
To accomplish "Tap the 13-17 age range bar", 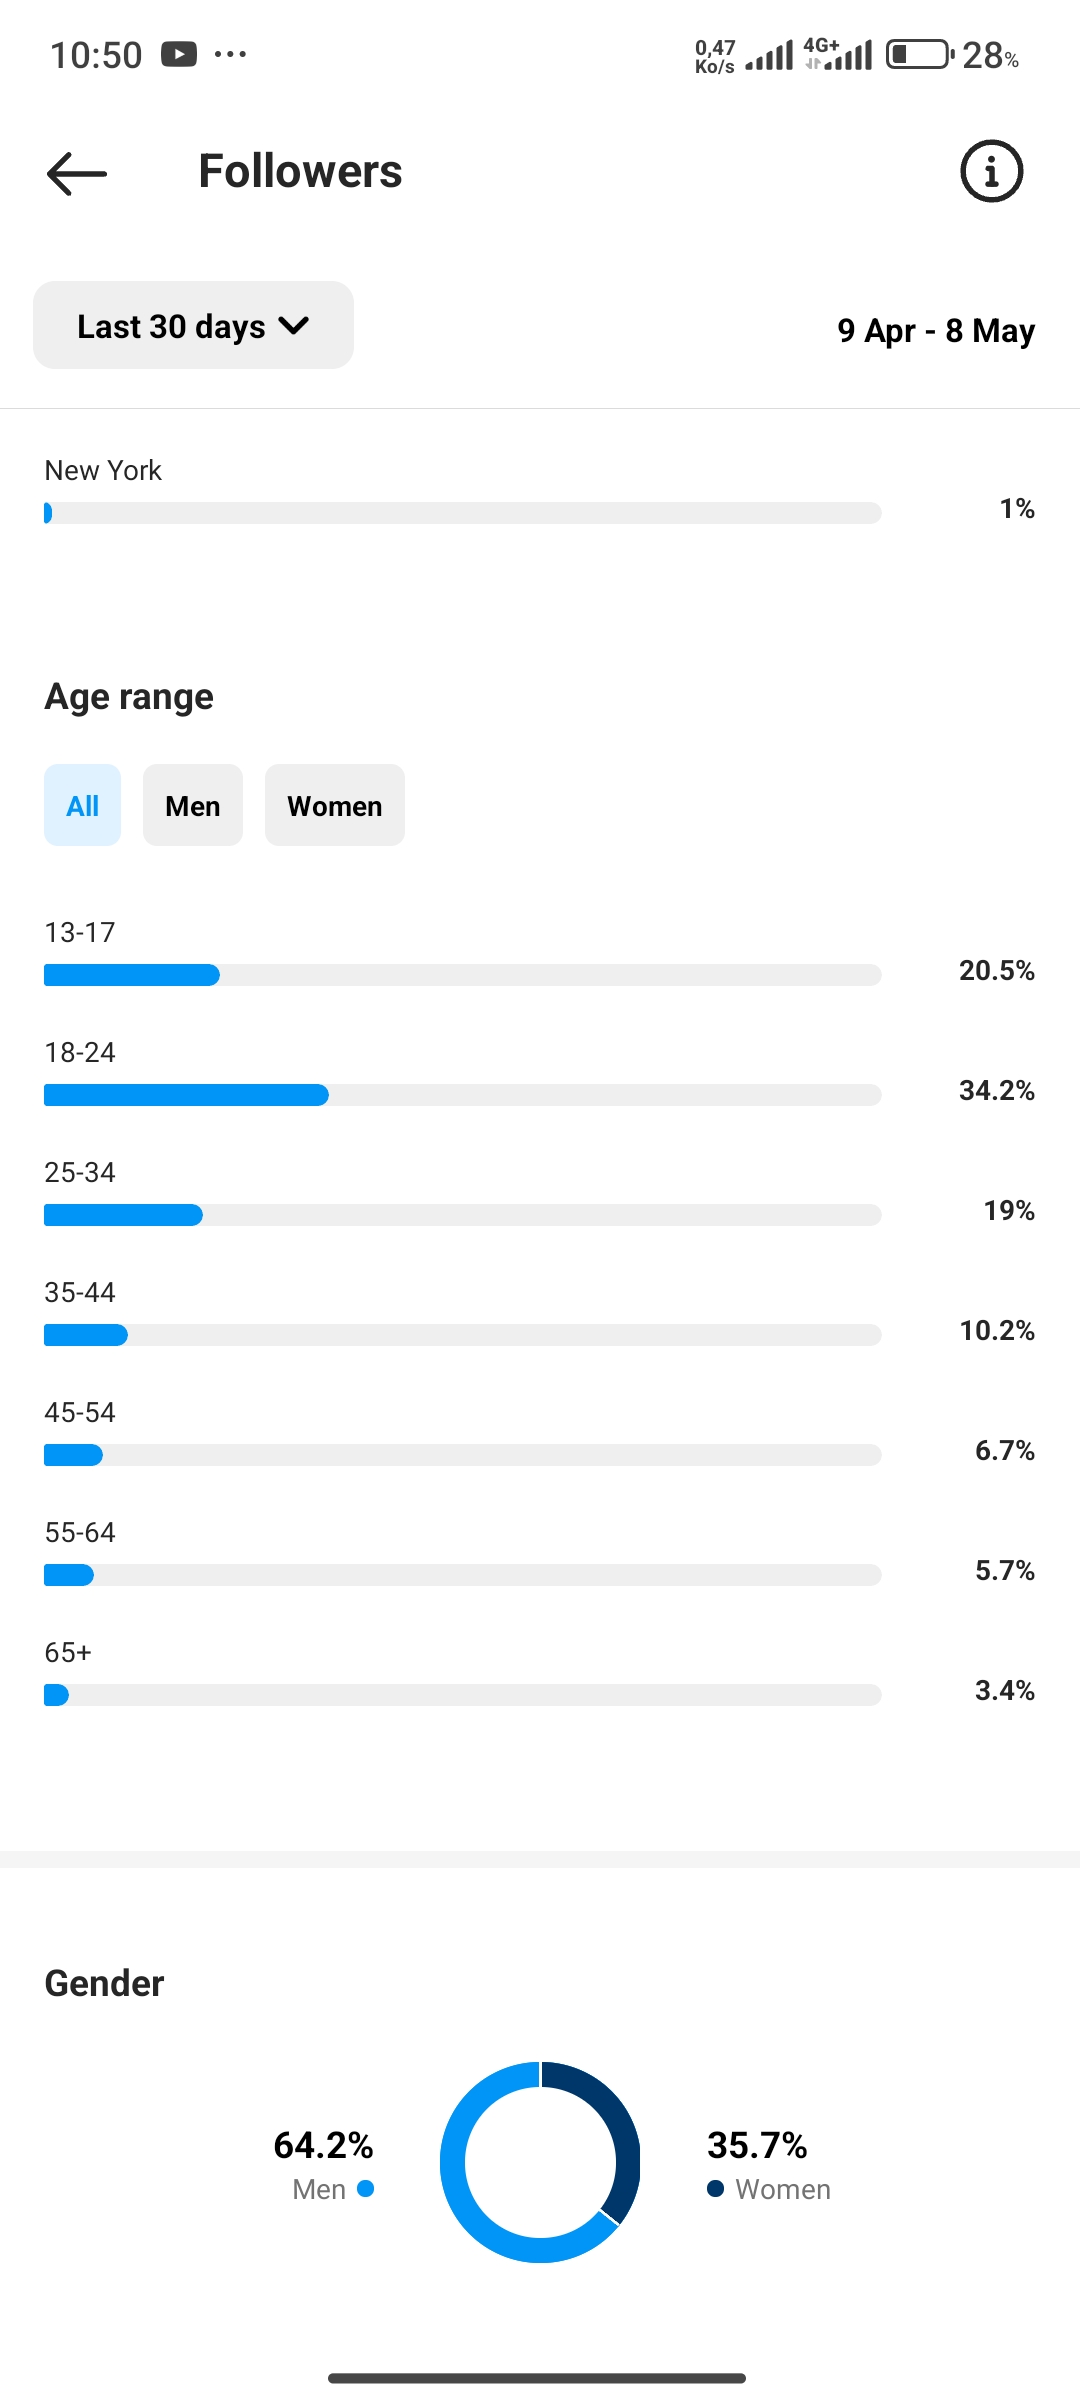I will [462, 975].
